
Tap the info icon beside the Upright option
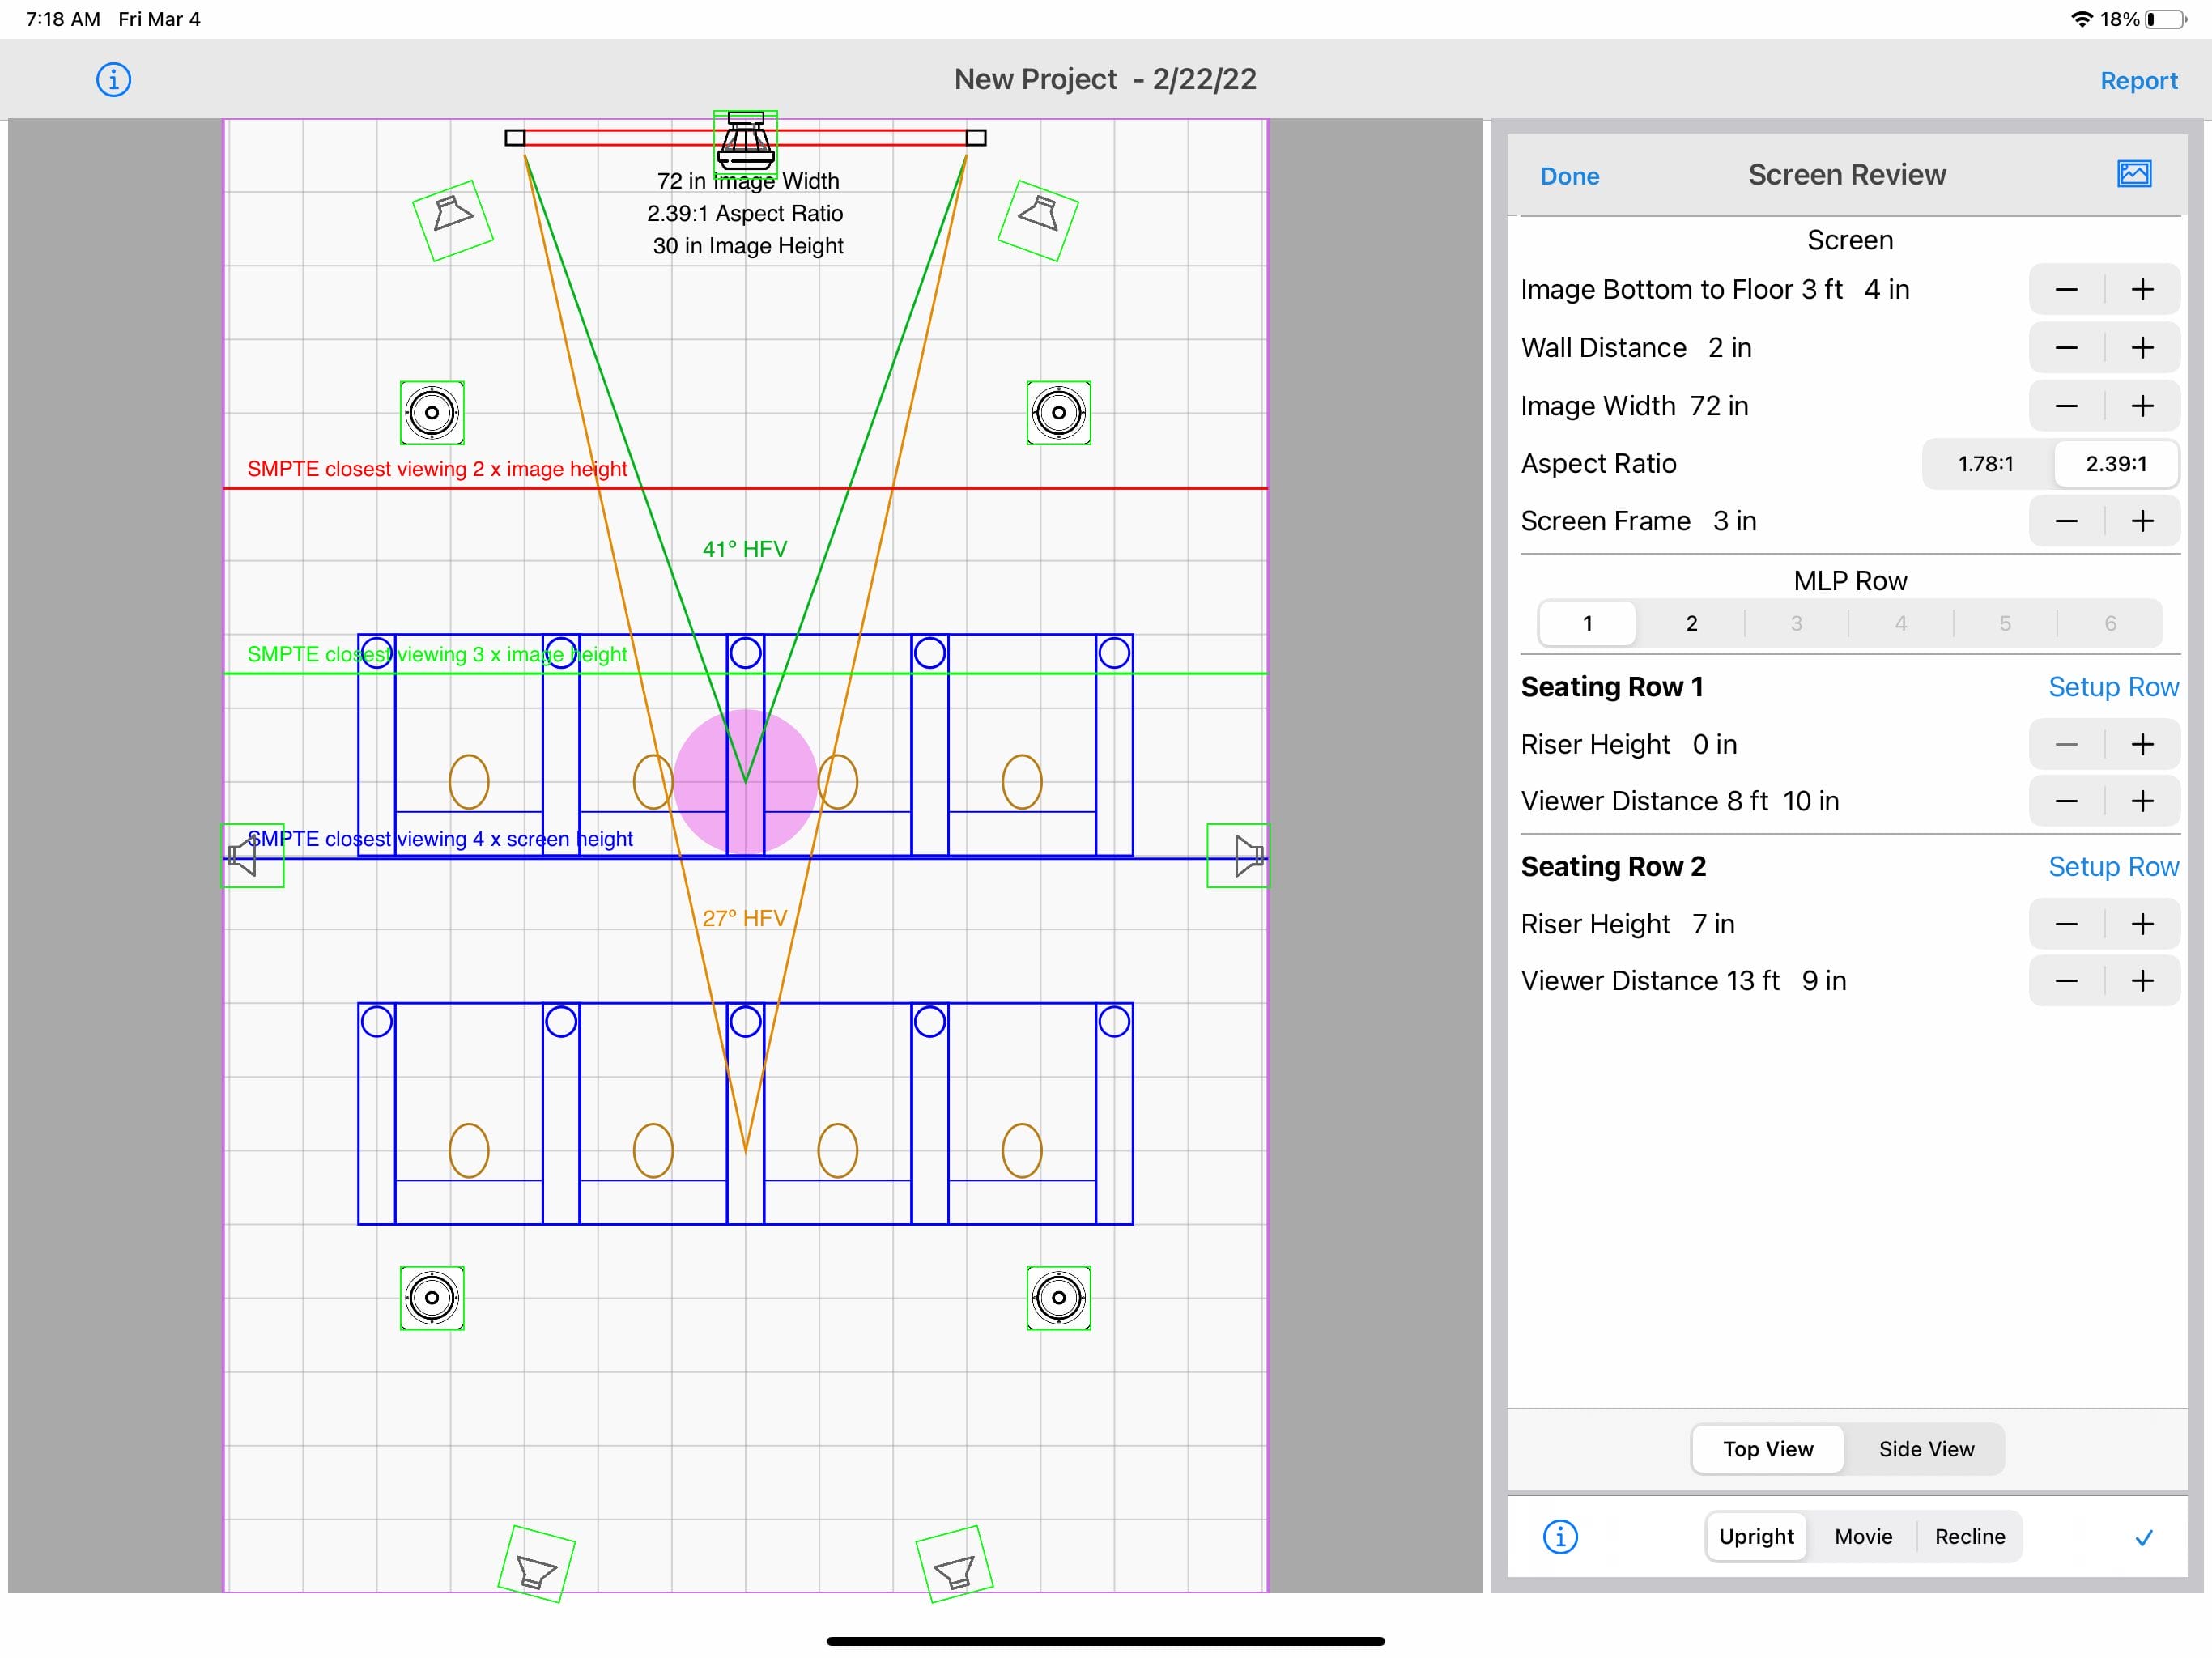pyautogui.click(x=1560, y=1536)
